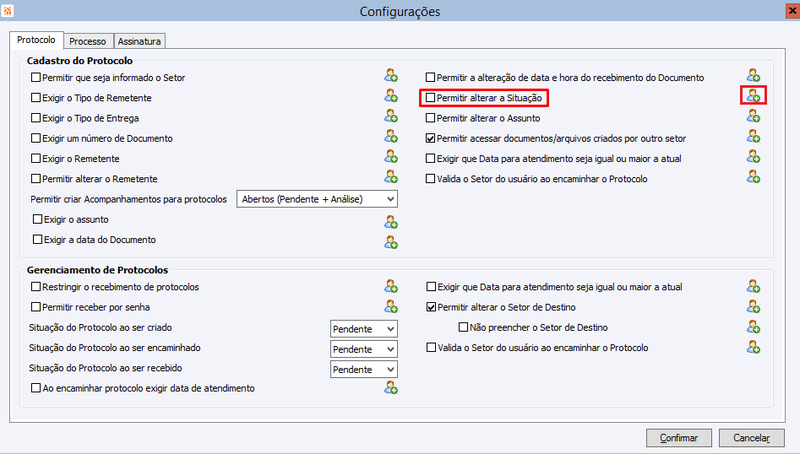Image resolution: width=800 pixels, height=454 pixels.
Task: Click the Cancelar button
Action: point(752,438)
